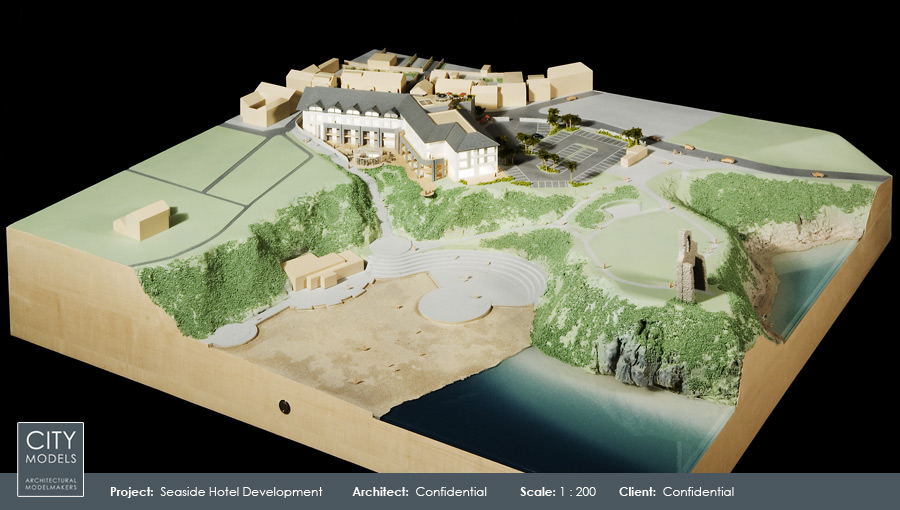Click the small building beside the beach

coord(322,269)
